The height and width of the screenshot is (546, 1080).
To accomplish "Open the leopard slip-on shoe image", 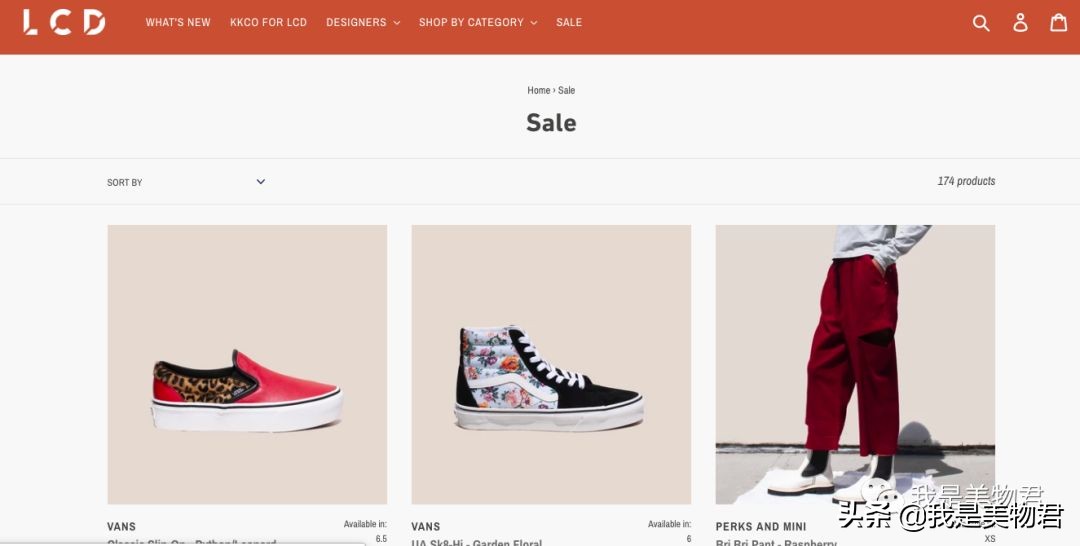I will click(x=247, y=364).
